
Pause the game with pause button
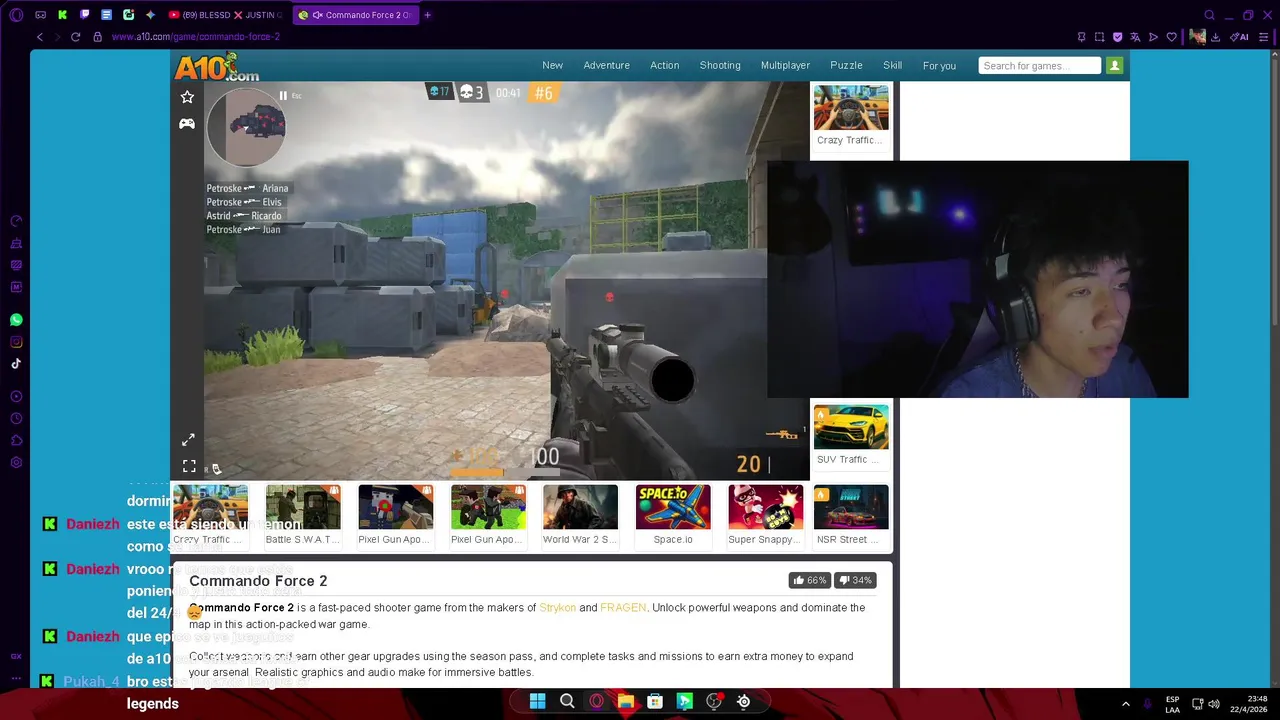[x=283, y=96]
